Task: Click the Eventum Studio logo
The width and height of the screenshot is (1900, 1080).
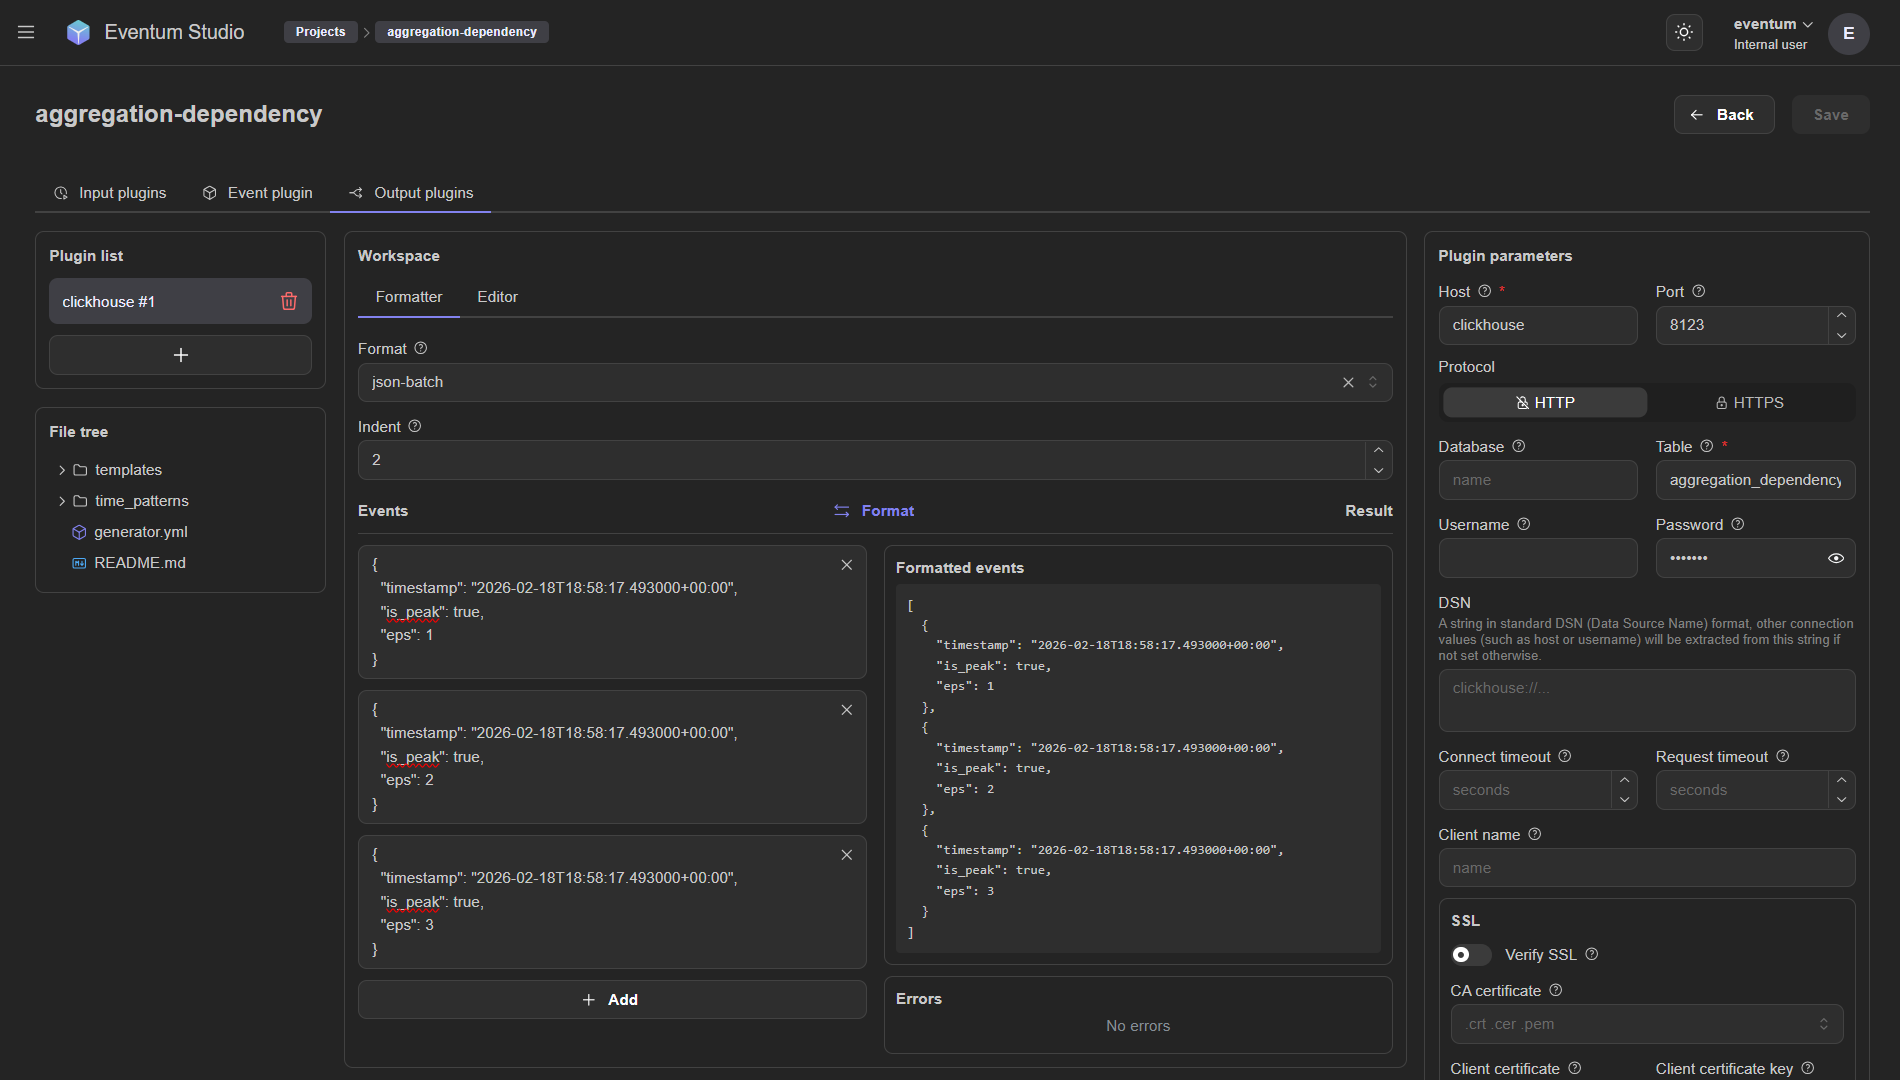Action: (x=78, y=32)
